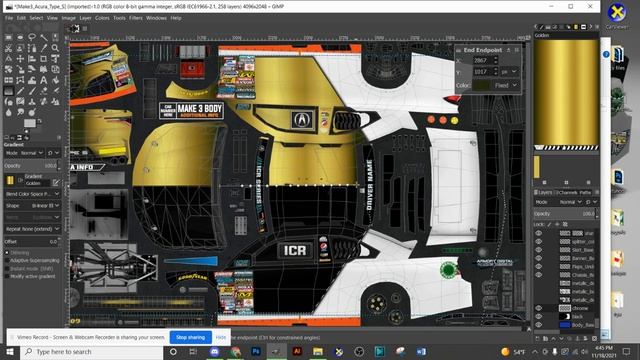Open the File menu
Image resolution: width=640 pixels, height=360 pixels.
pos(9,18)
